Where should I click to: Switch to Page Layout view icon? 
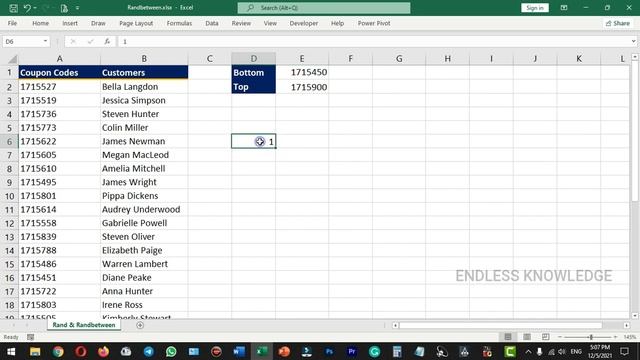pos(527,337)
